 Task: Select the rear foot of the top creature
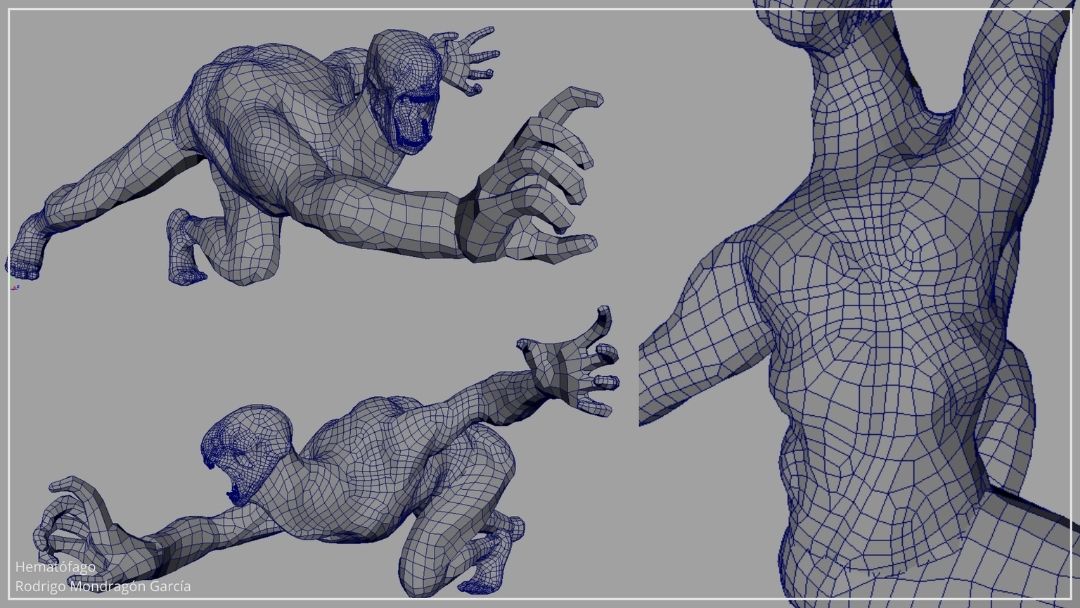pos(27,250)
